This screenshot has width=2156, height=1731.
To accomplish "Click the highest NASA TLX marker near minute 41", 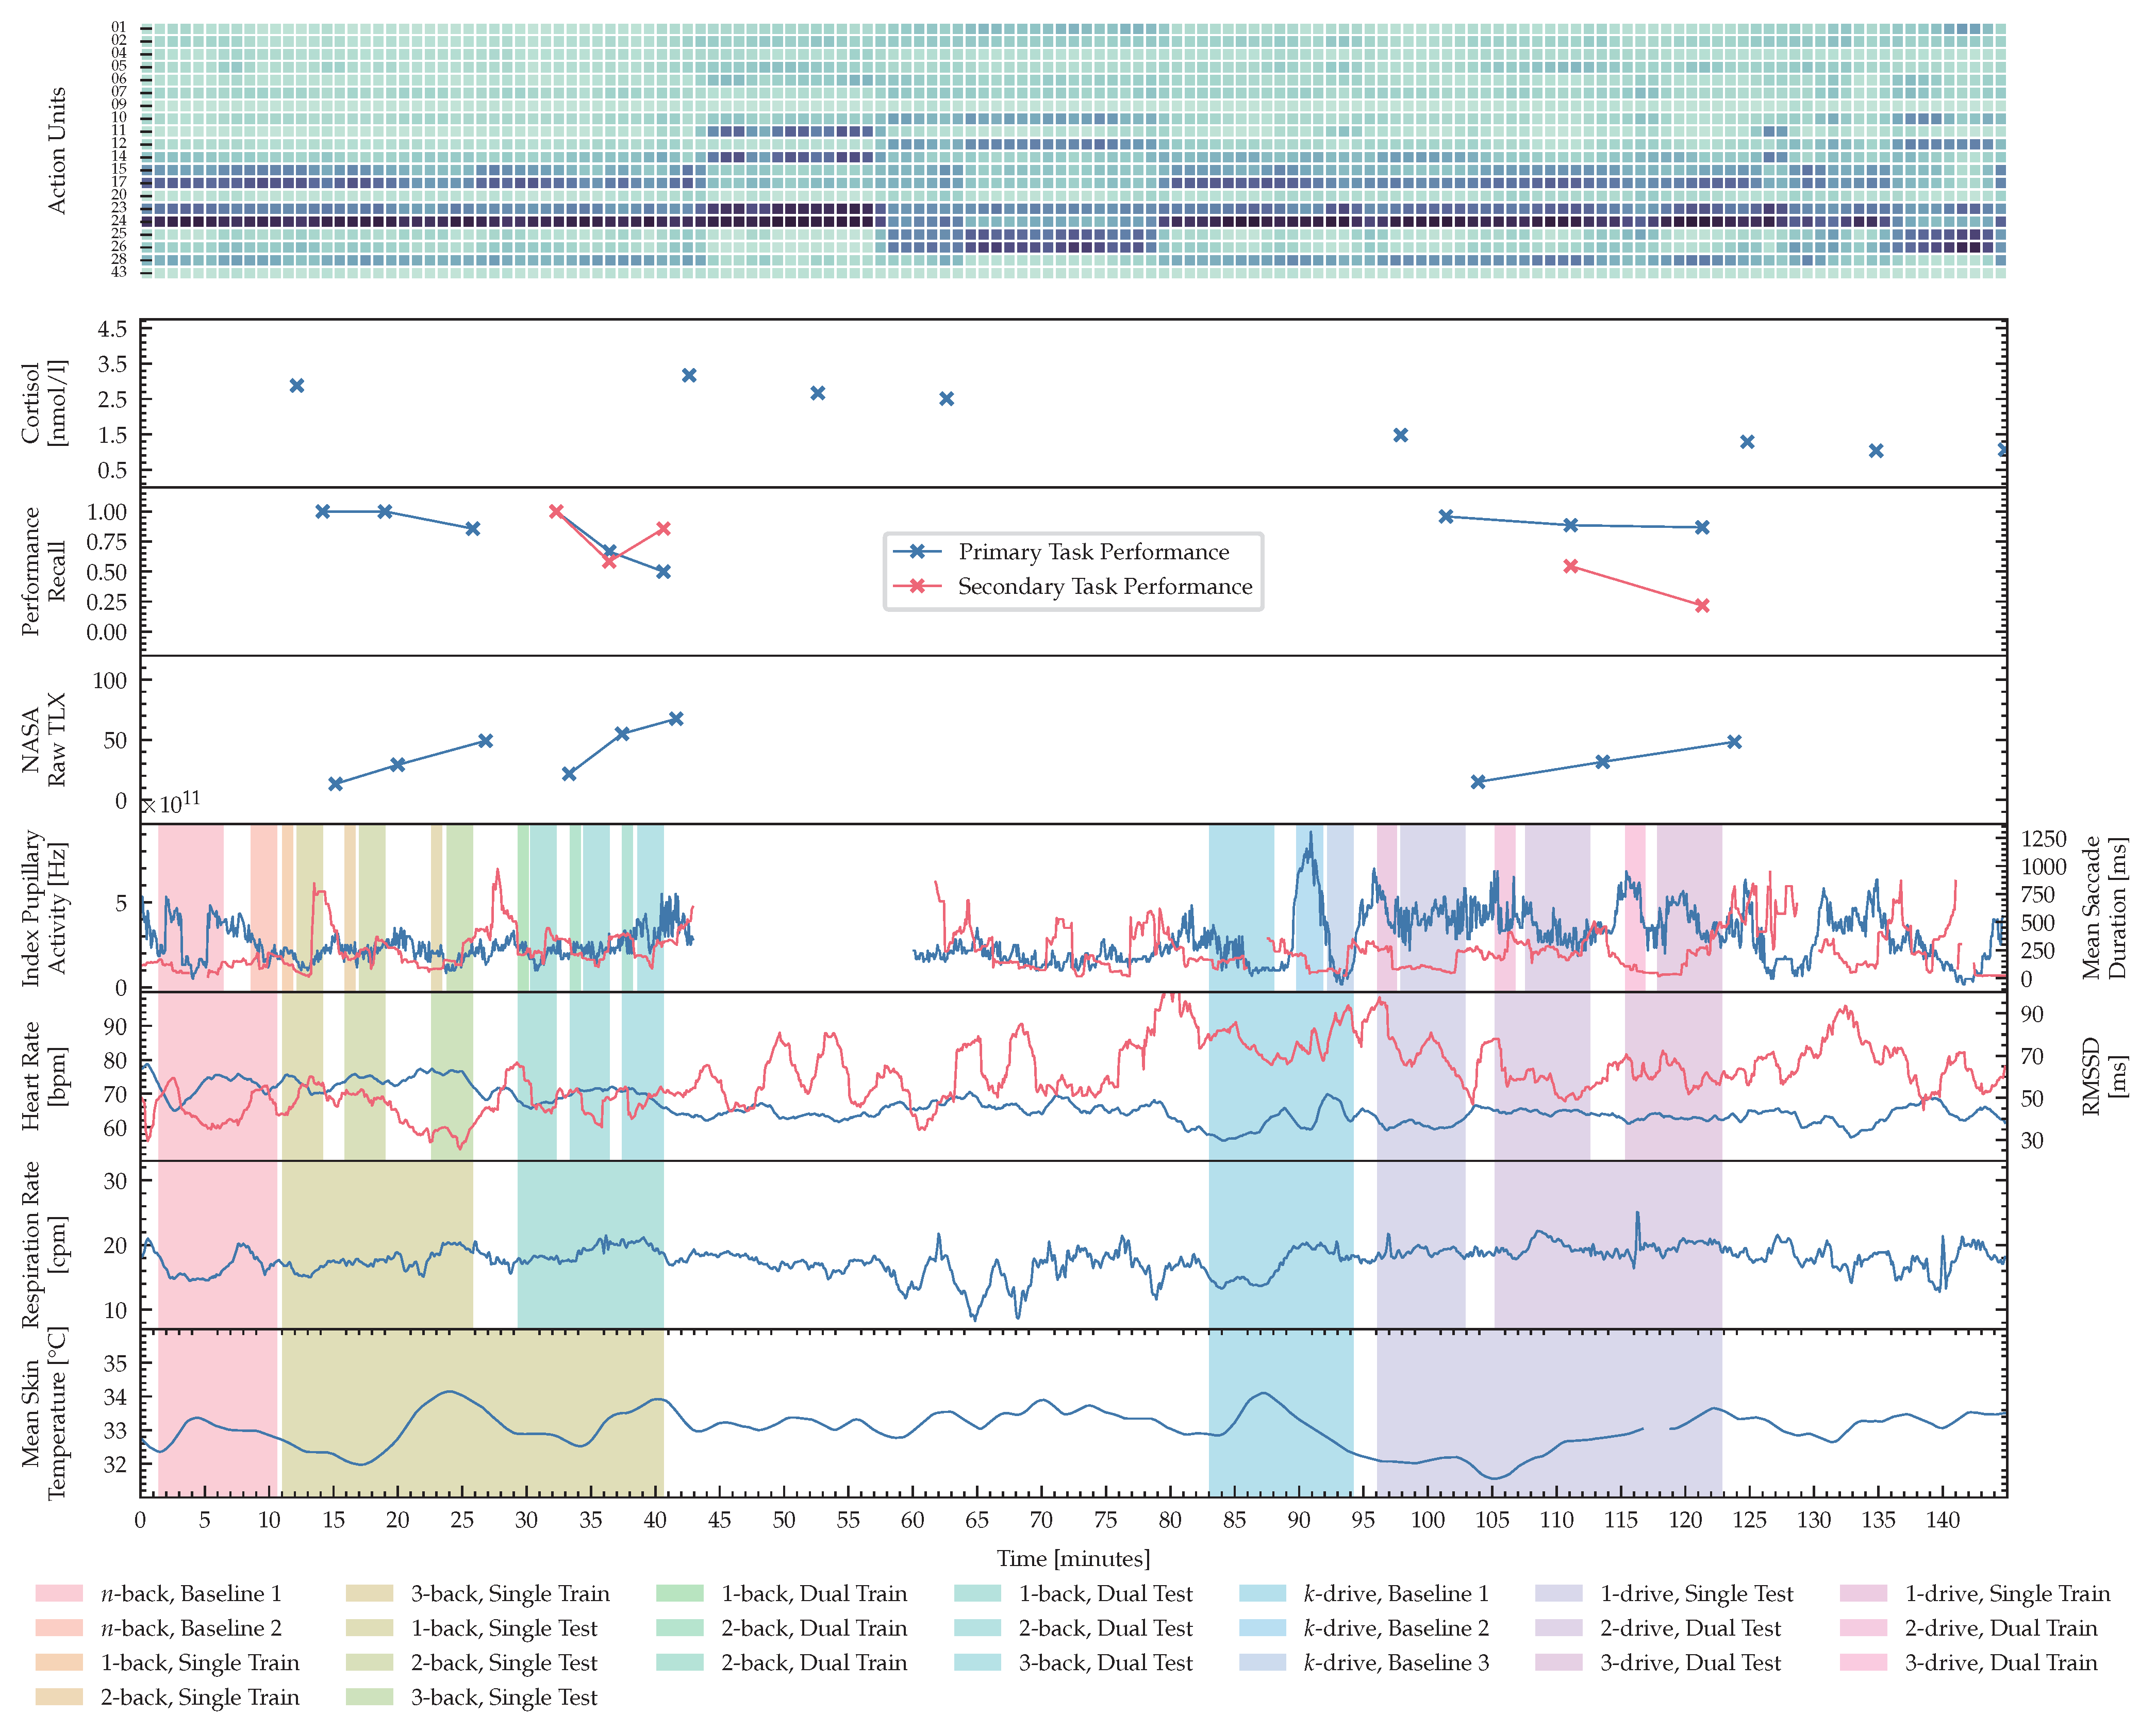I will coord(676,719).
